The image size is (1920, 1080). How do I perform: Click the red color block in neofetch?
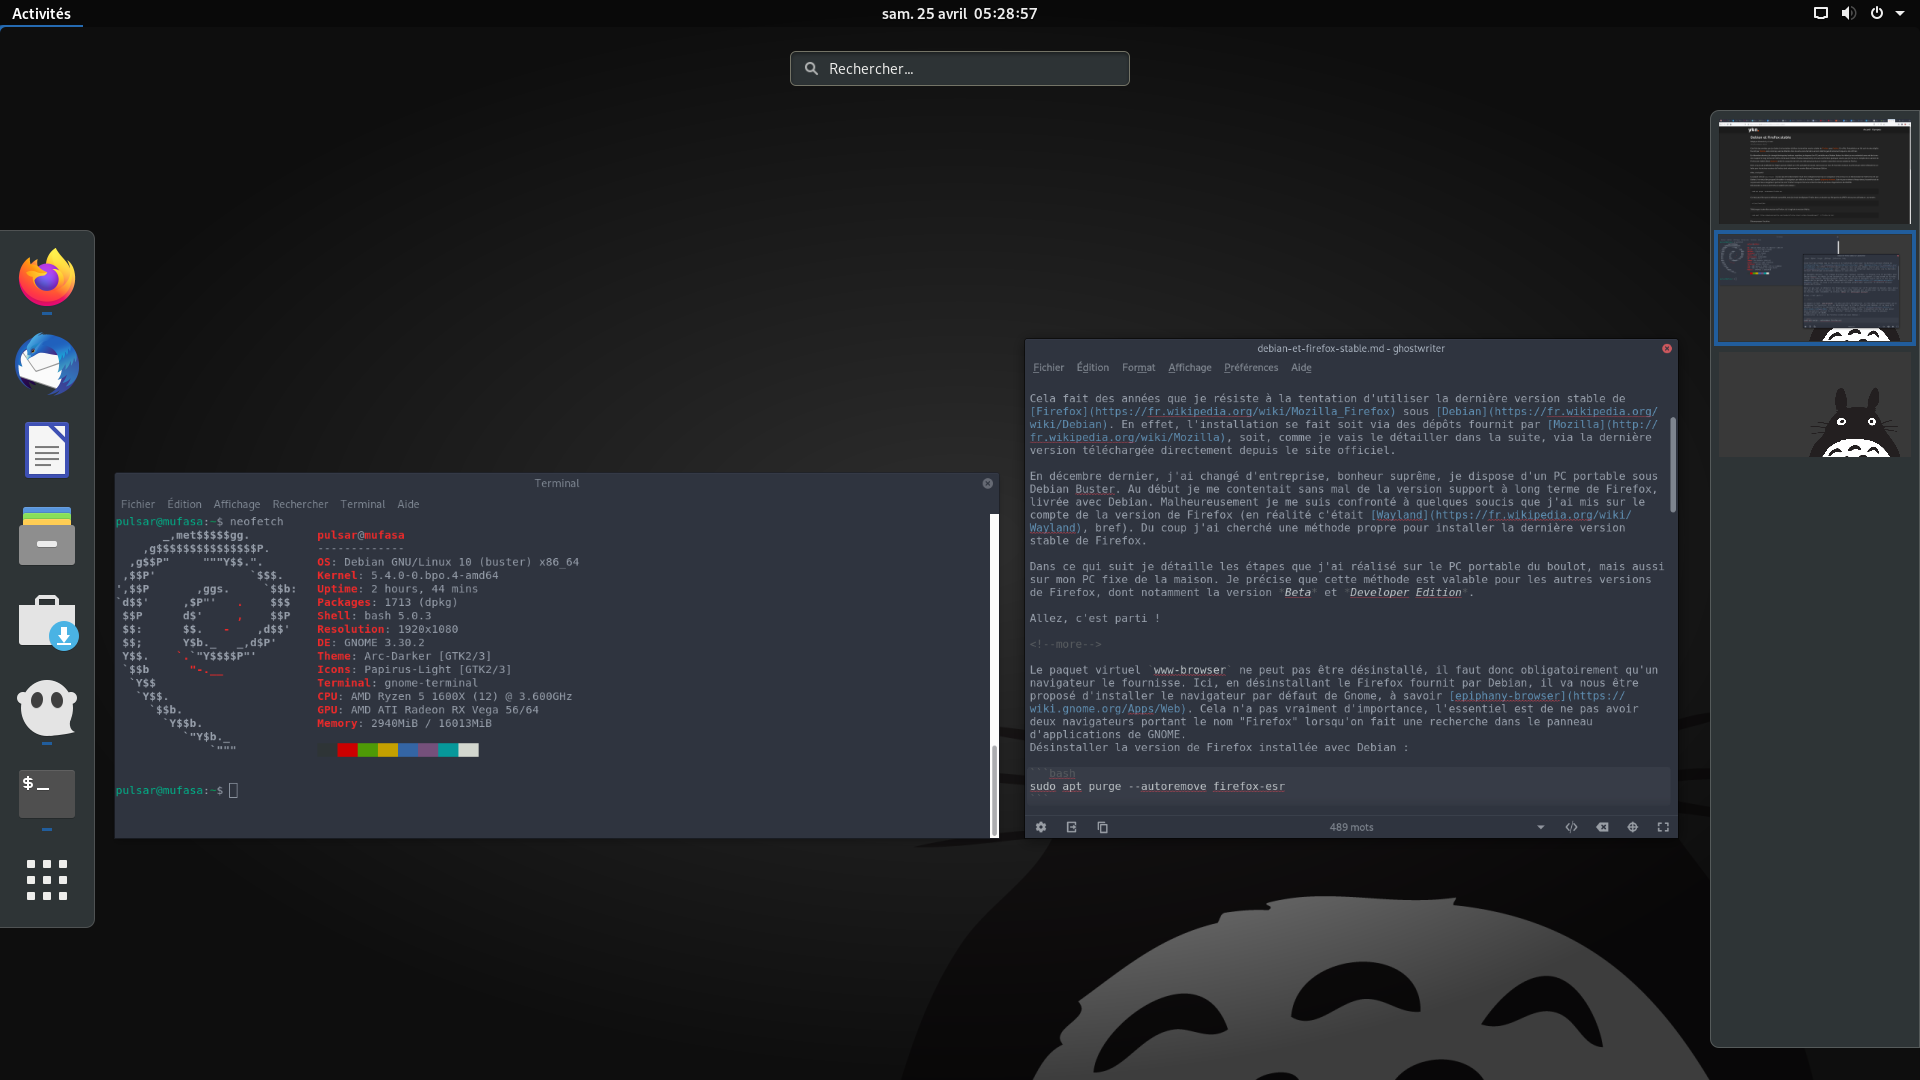[x=347, y=750]
